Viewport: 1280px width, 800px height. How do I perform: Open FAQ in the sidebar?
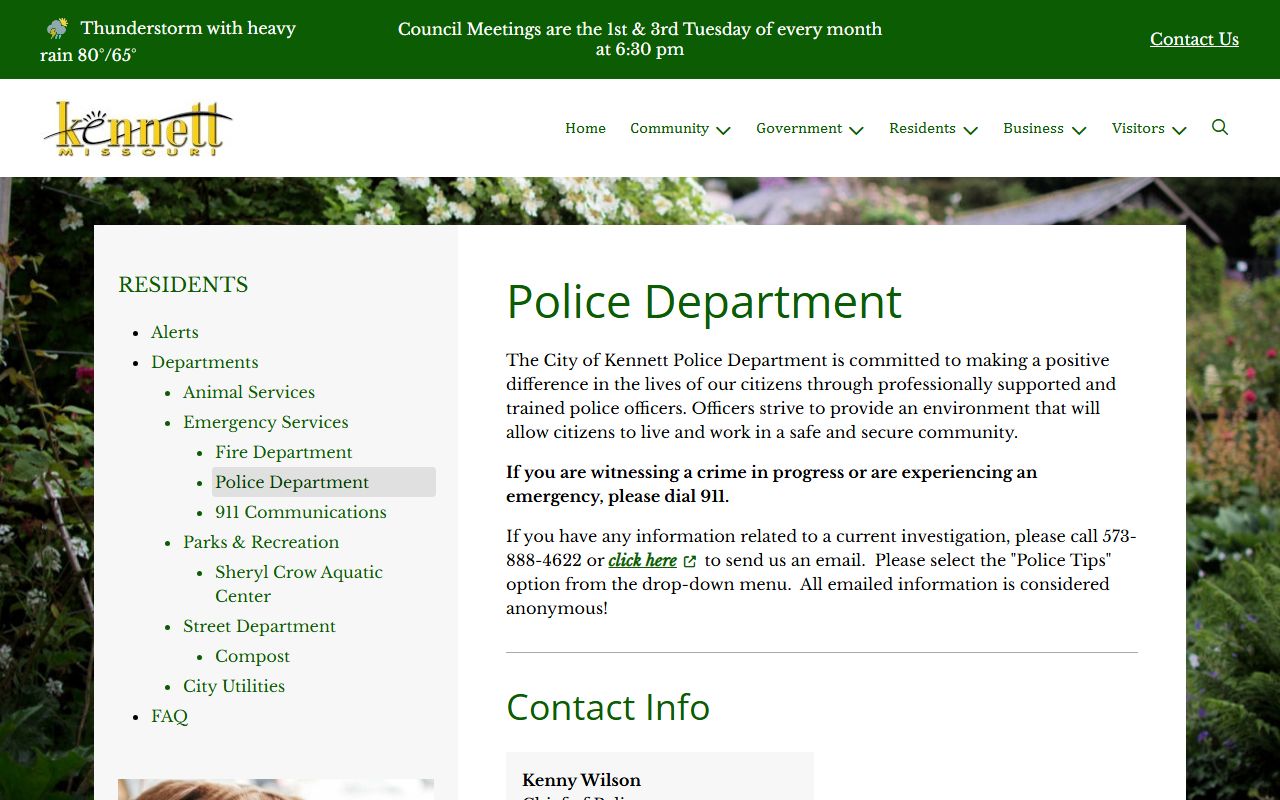point(169,716)
